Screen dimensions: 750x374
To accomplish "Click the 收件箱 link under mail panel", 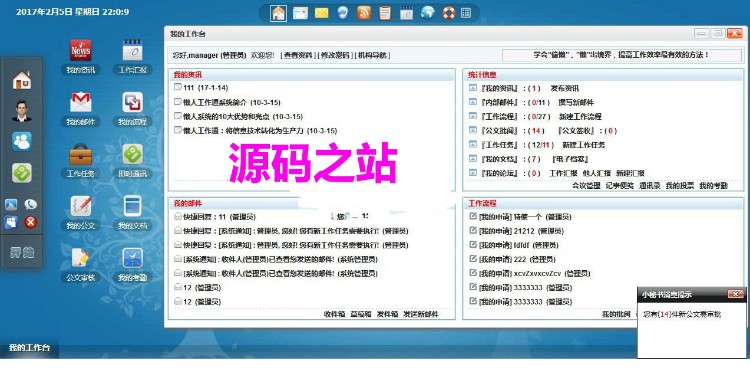I will 334,314.
